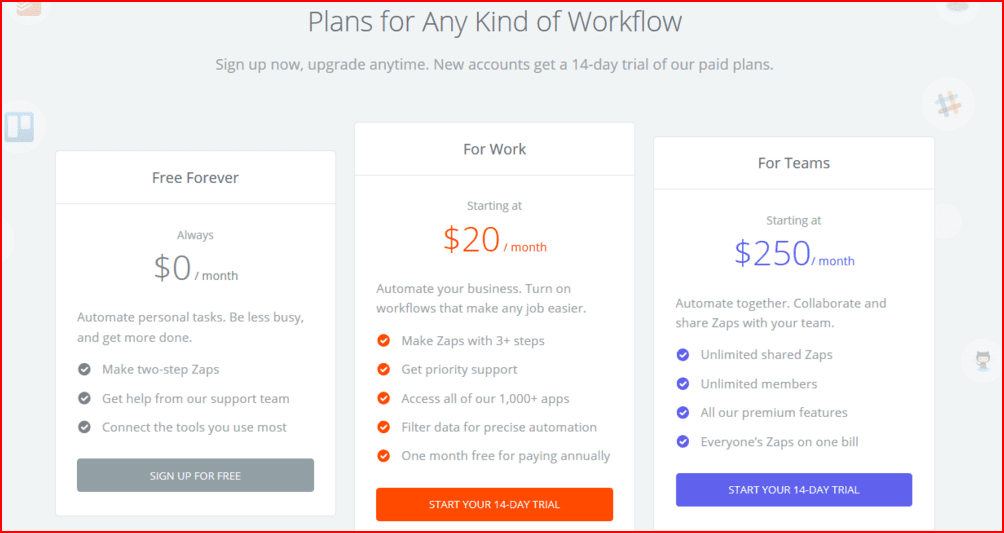Click checkmark icon beside Get priority support
The width and height of the screenshot is (1004, 533).
[x=383, y=370]
